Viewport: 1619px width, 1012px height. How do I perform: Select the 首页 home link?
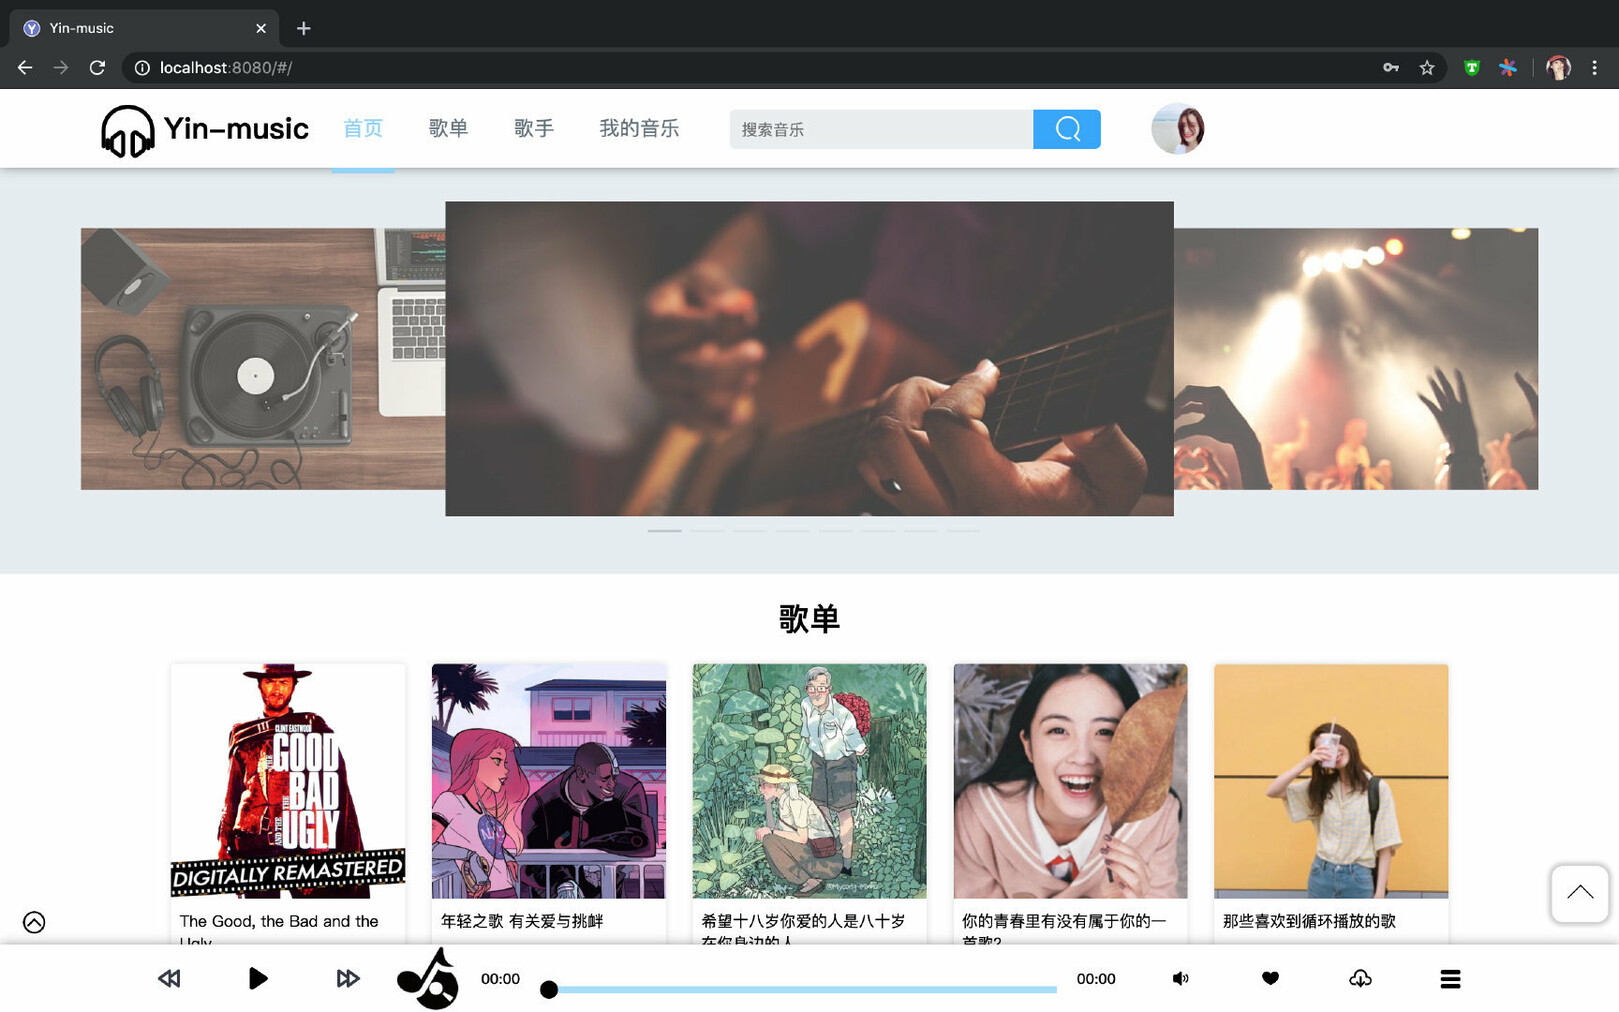[363, 128]
